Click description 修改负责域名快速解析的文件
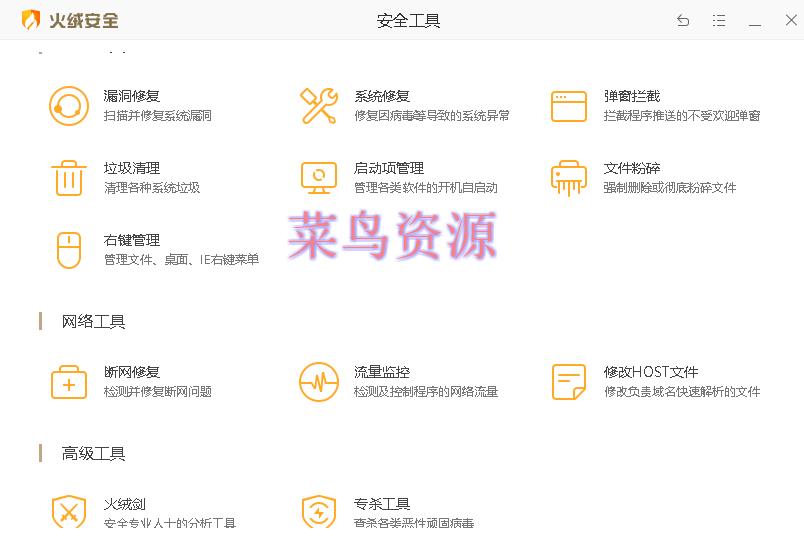Image resolution: width=804 pixels, height=536 pixels. click(x=682, y=392)
